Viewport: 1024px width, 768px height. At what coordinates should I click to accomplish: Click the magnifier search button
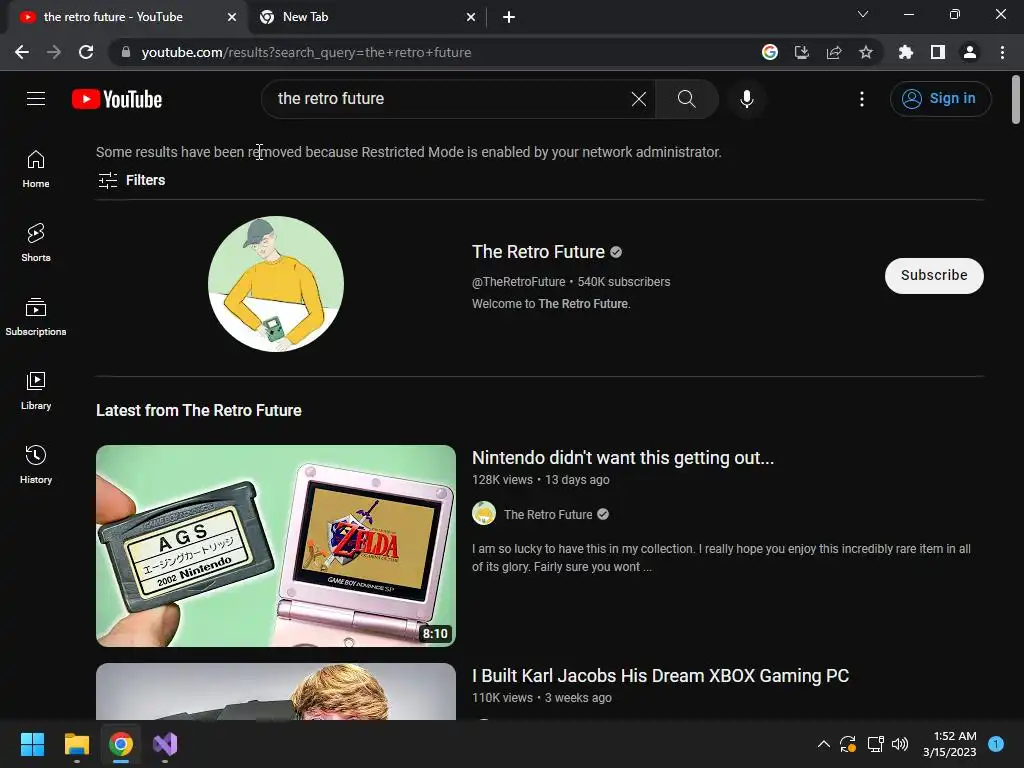tap(686, 99)
